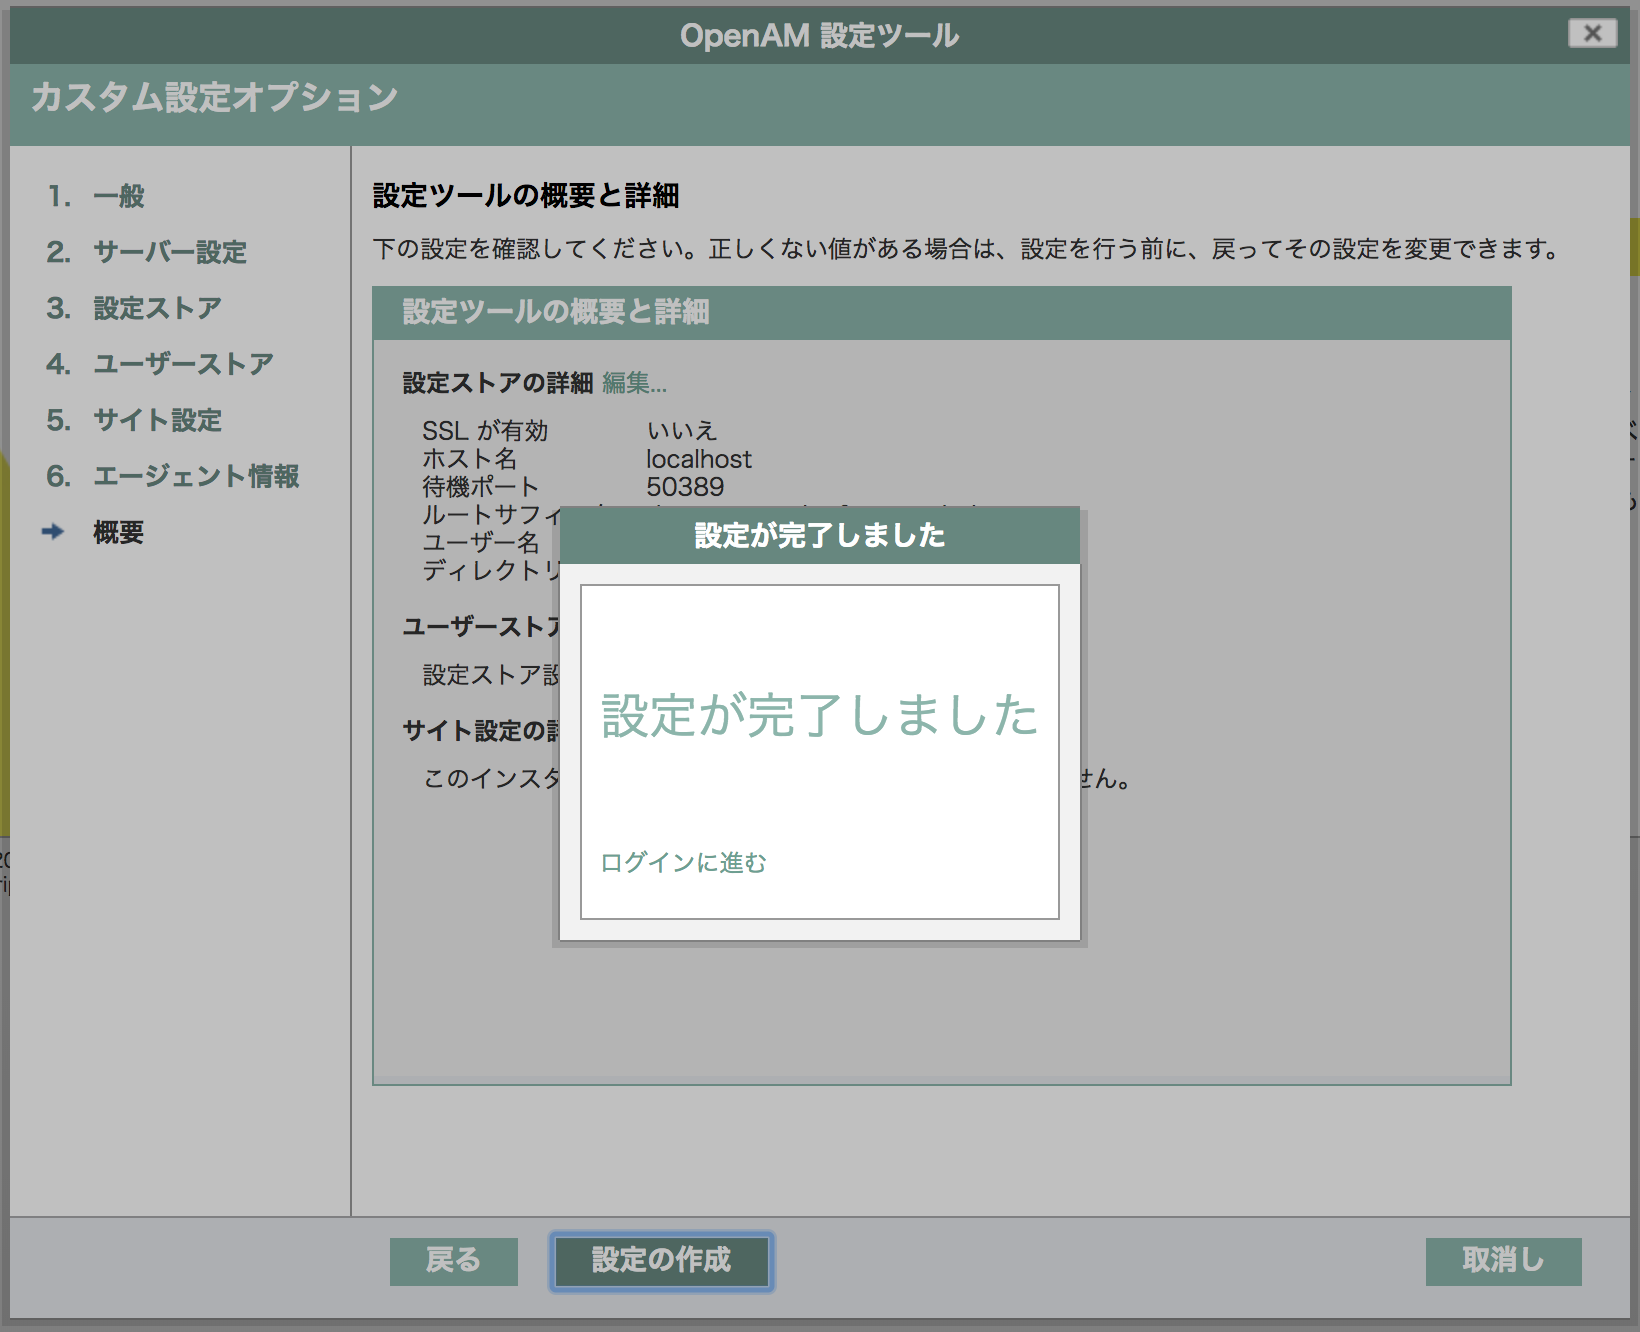Click the 取消し button
The width and height of the screenshot is (1640, 1332).
[1503, 1261]
